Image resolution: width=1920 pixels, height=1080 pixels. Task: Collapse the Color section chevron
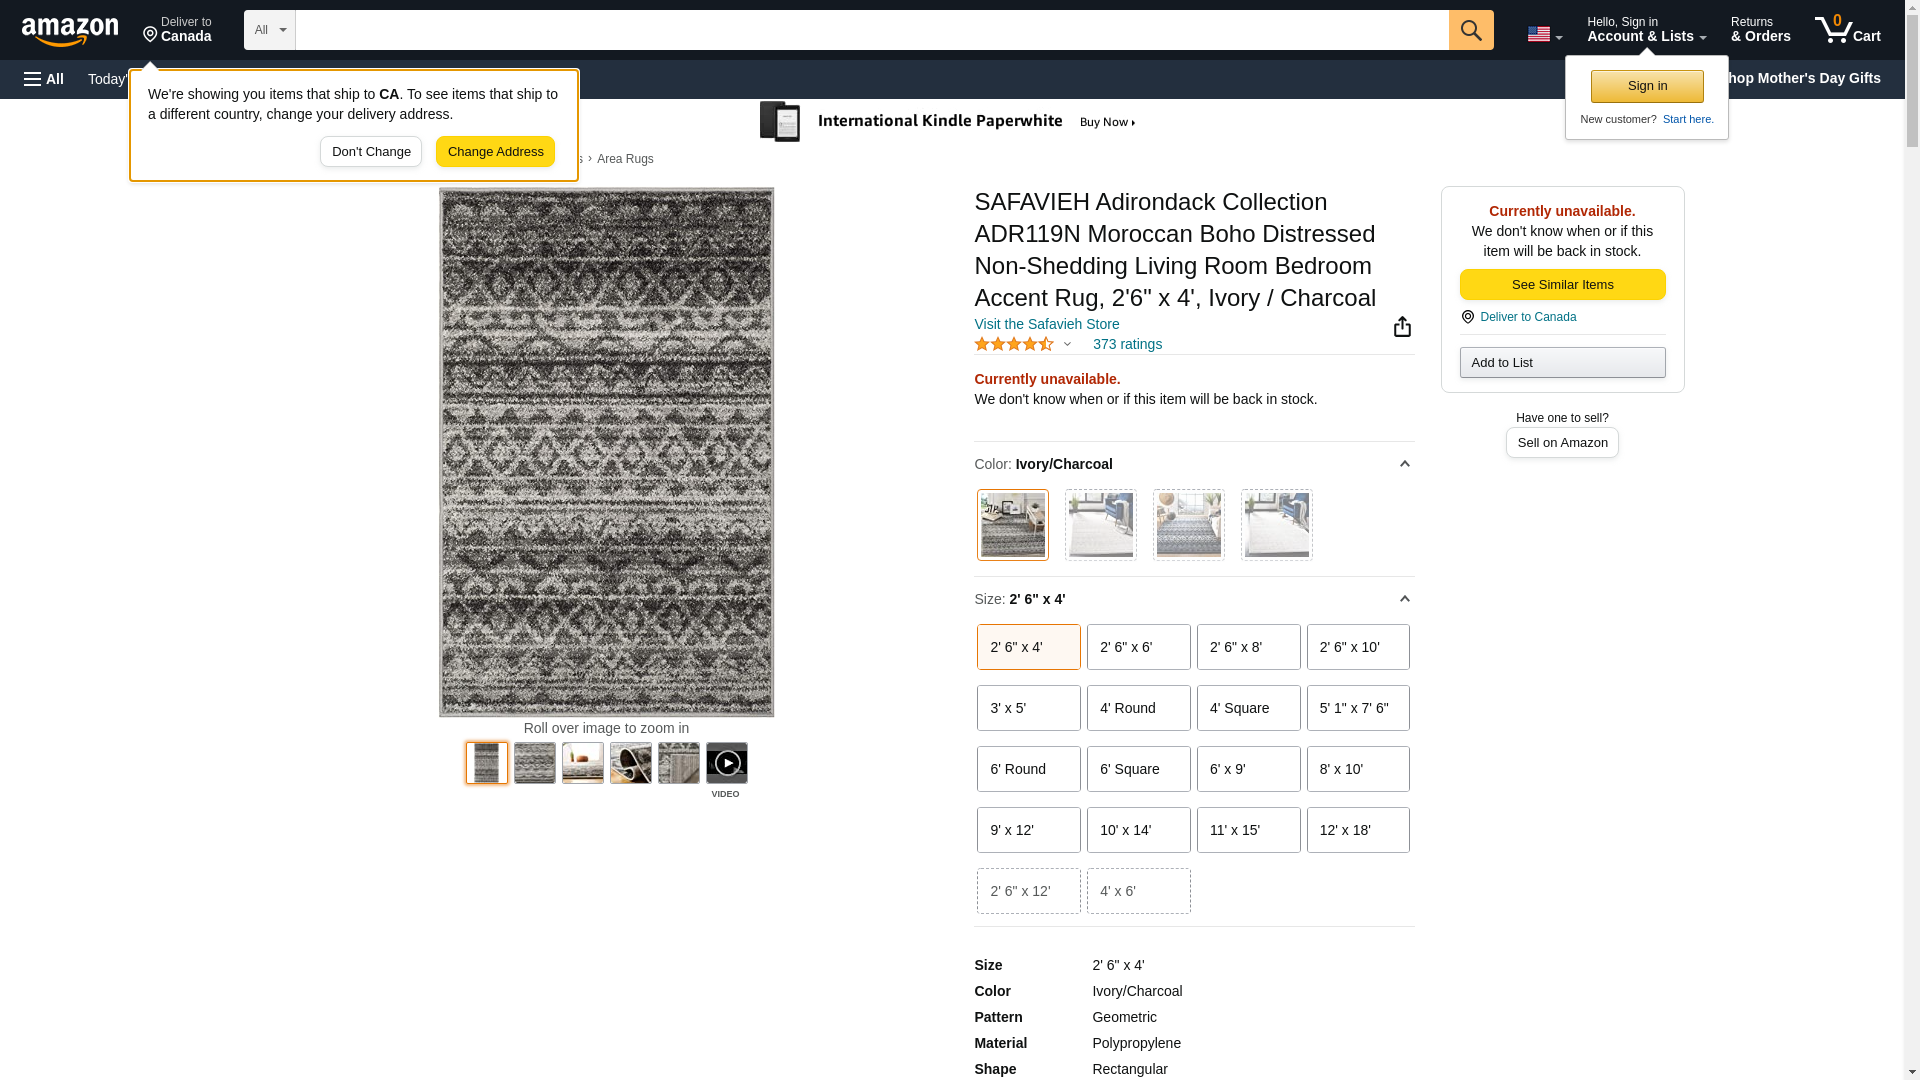[1404, 464]
